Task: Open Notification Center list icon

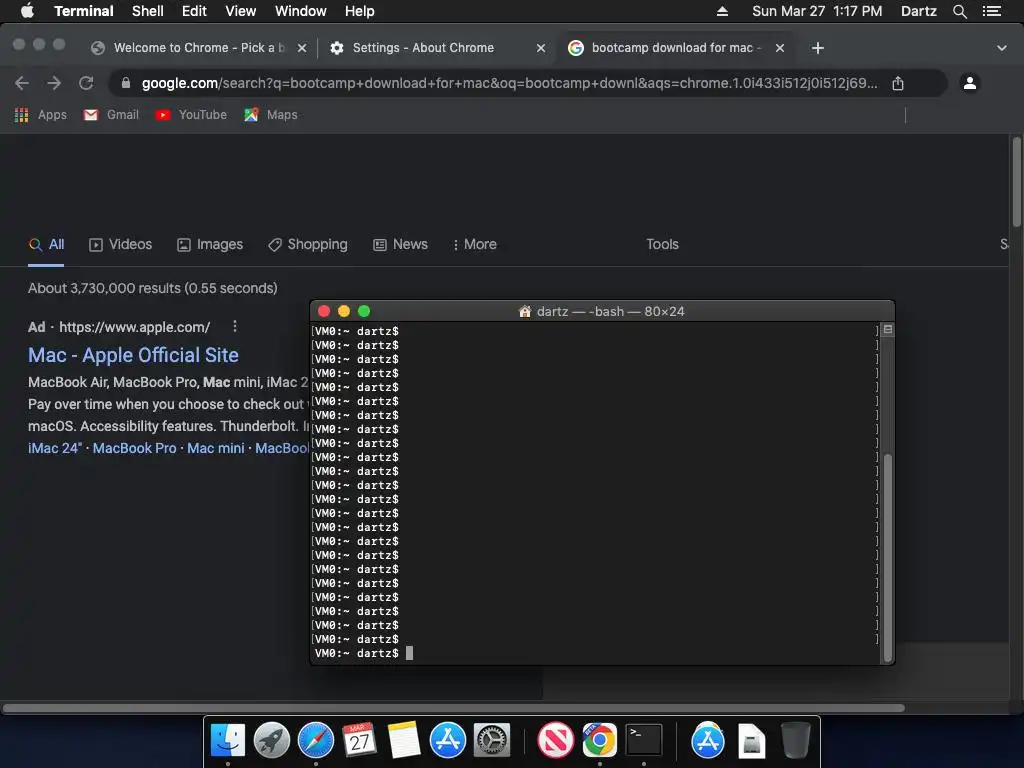Action: 991,11
